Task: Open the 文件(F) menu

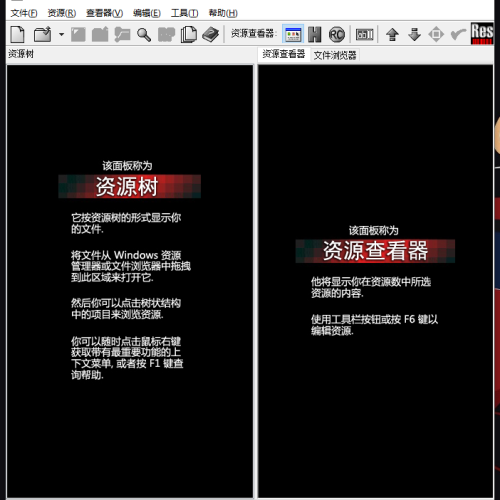Action: tap(24, 13)
